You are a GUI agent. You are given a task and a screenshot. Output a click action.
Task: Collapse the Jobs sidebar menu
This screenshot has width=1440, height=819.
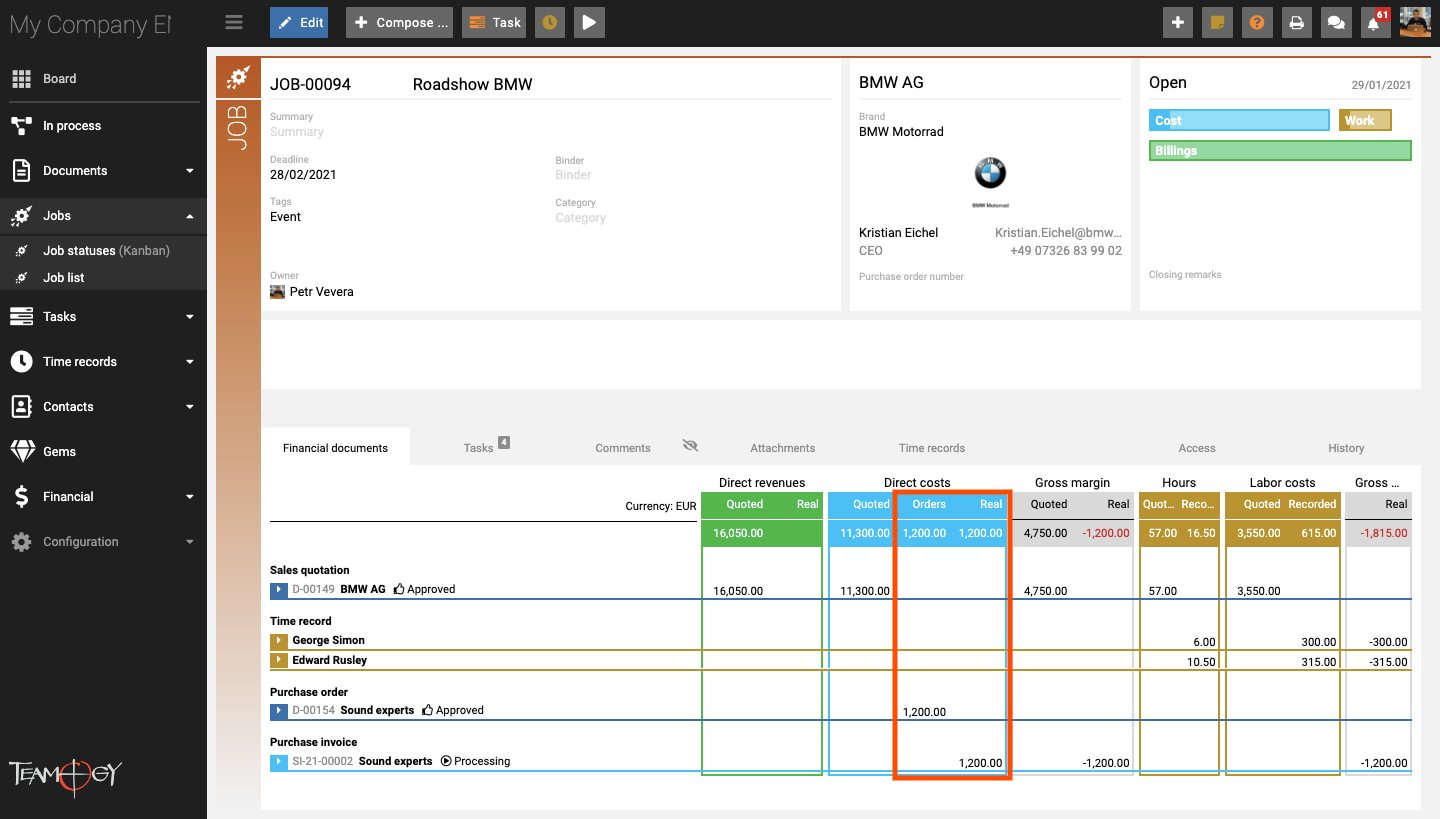pos(103,216)
